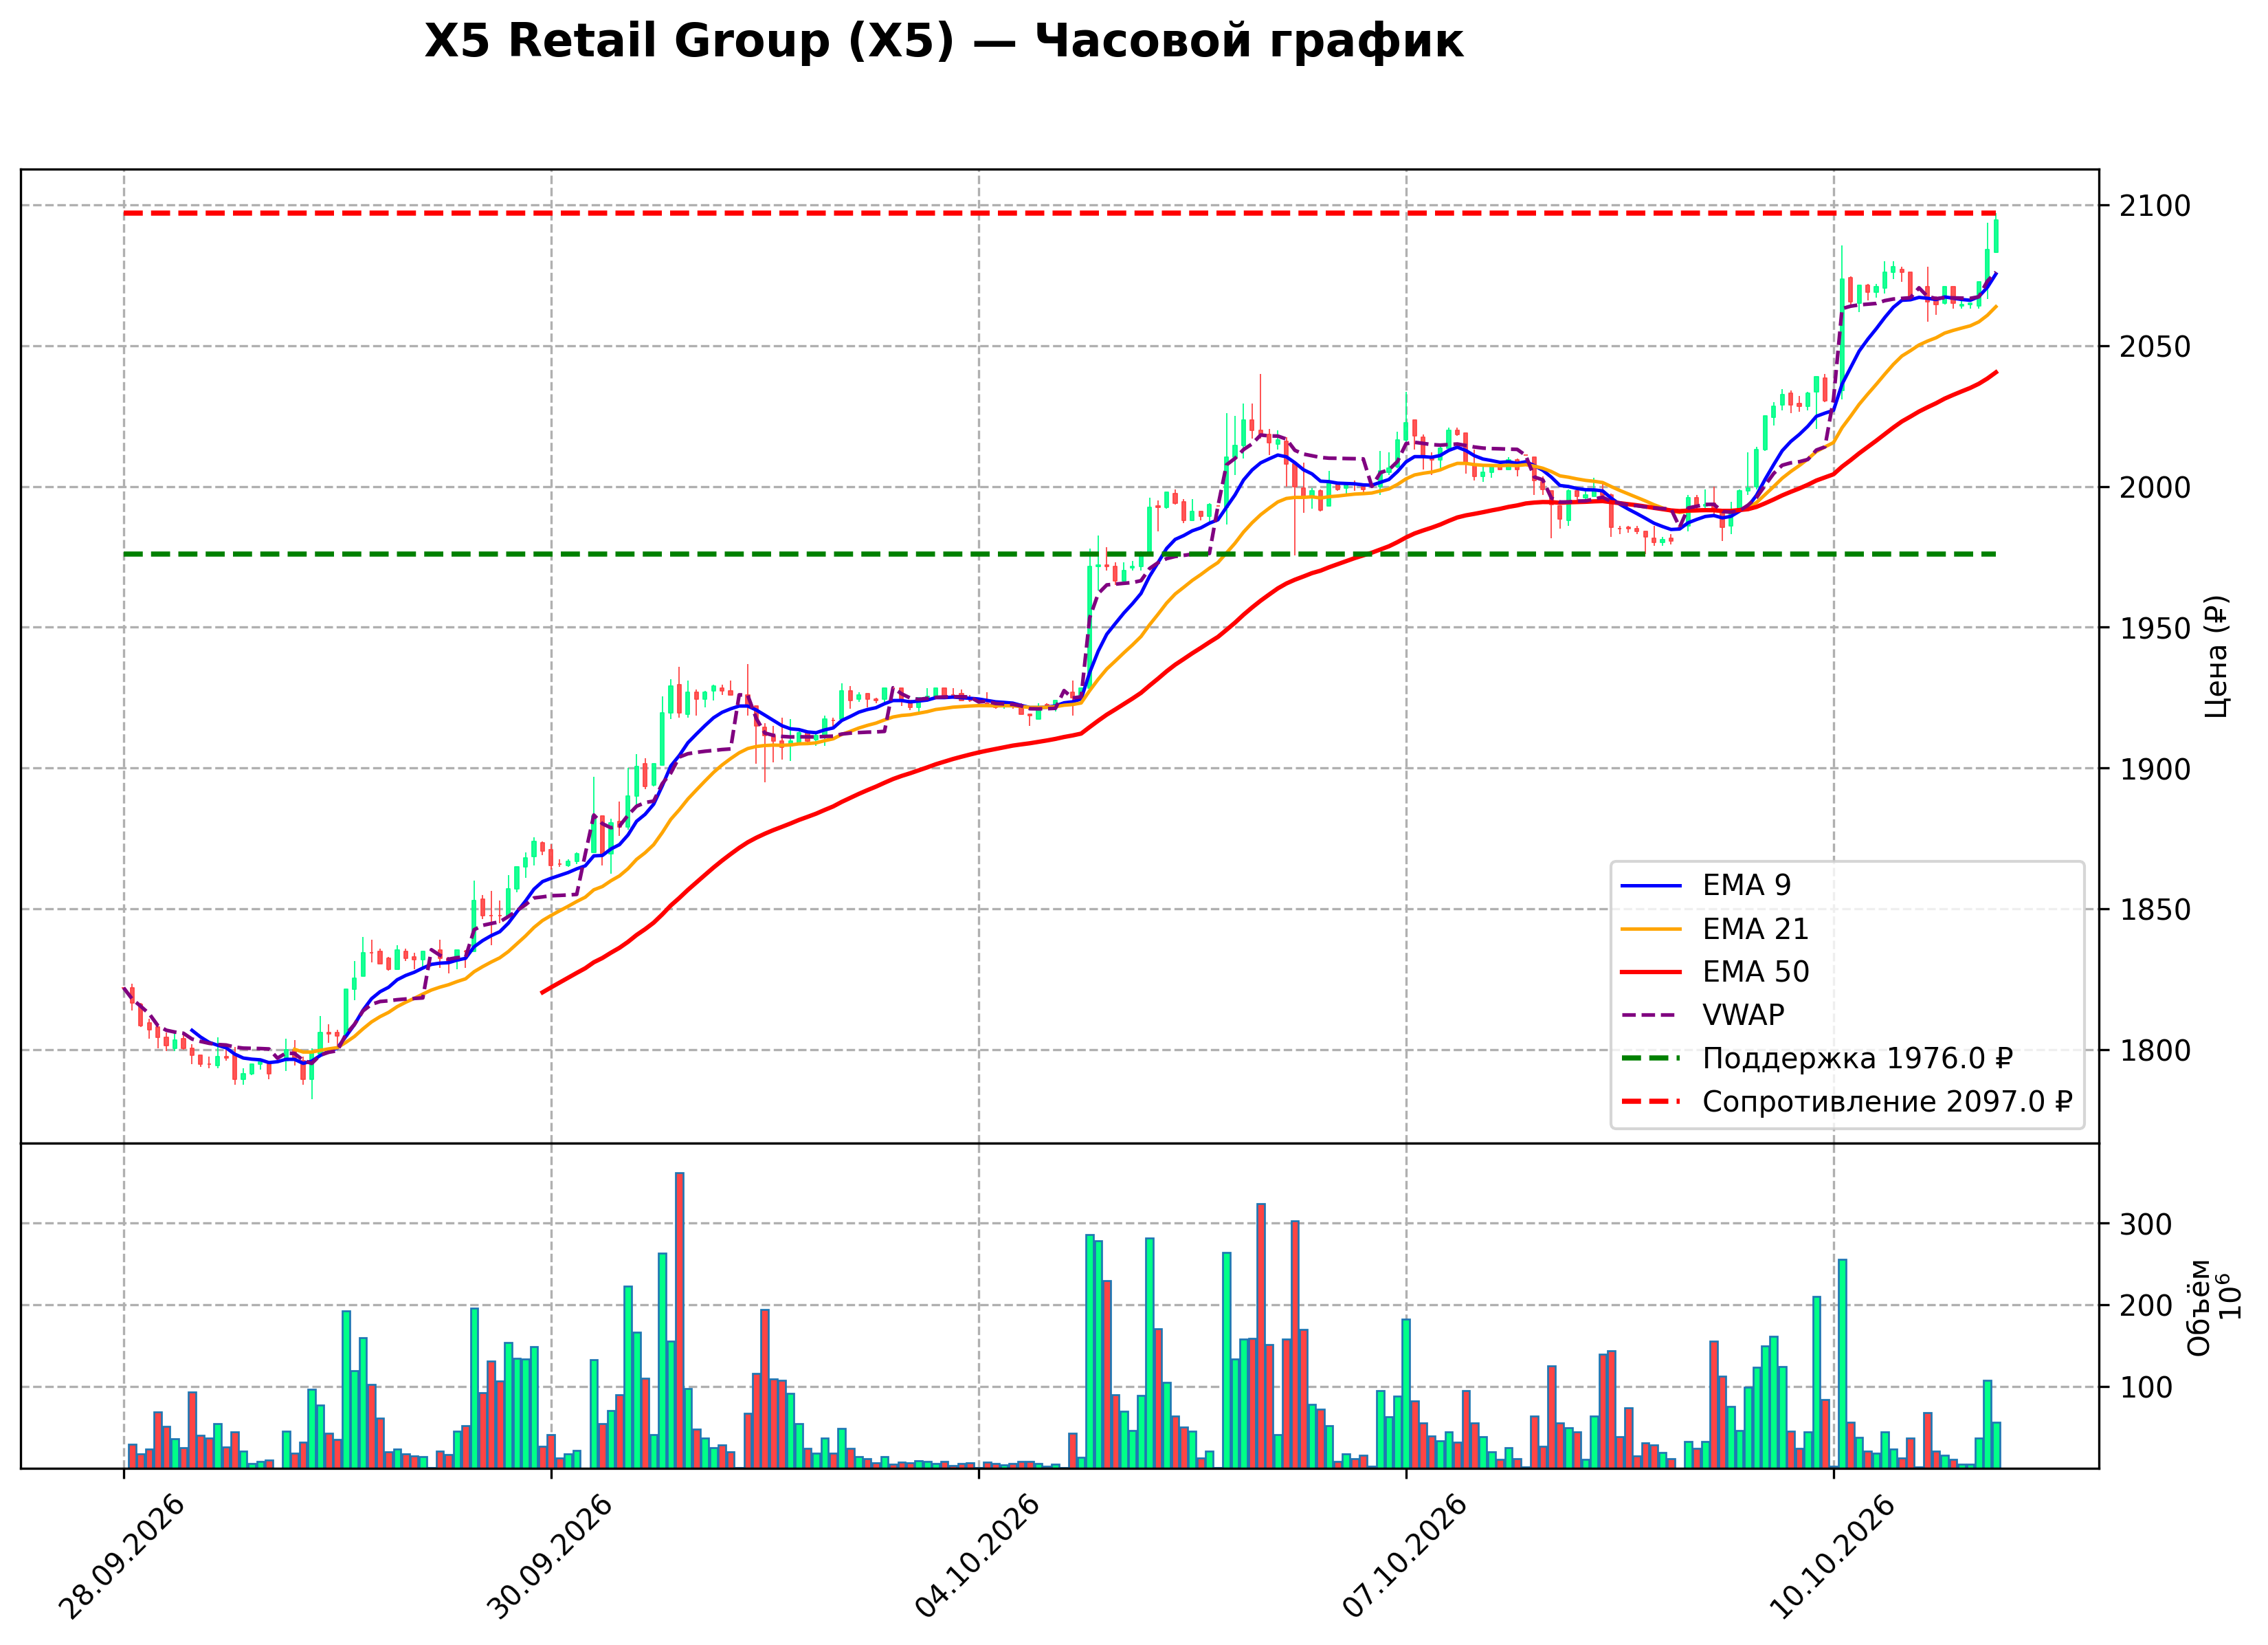Click the date label 10.10.2026
Image resolution: width=2268 pixels, height=1645 pixels.
(x=1832, y=1557)
